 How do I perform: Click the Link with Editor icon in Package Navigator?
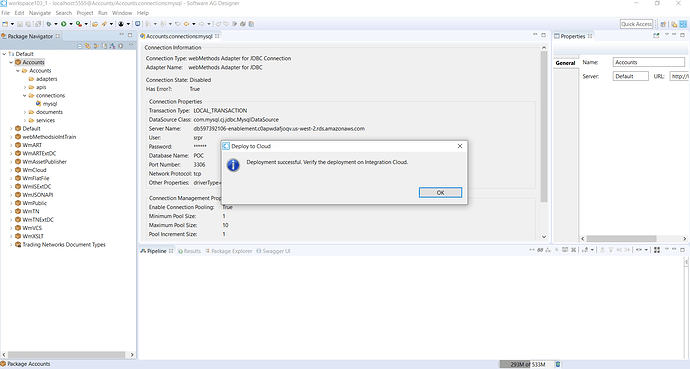[x=87, y=46]
